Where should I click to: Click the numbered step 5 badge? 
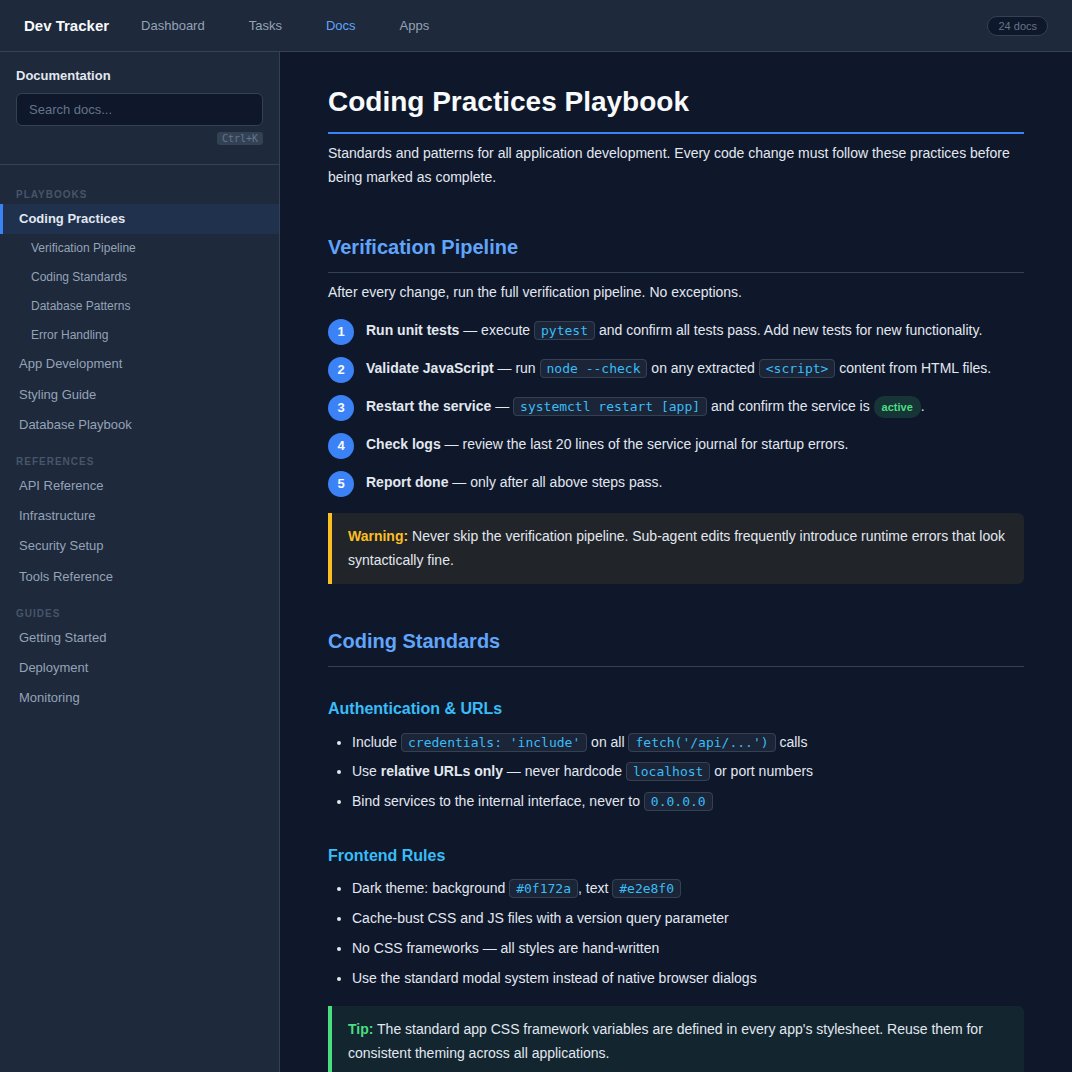click(x=341, y=483)
